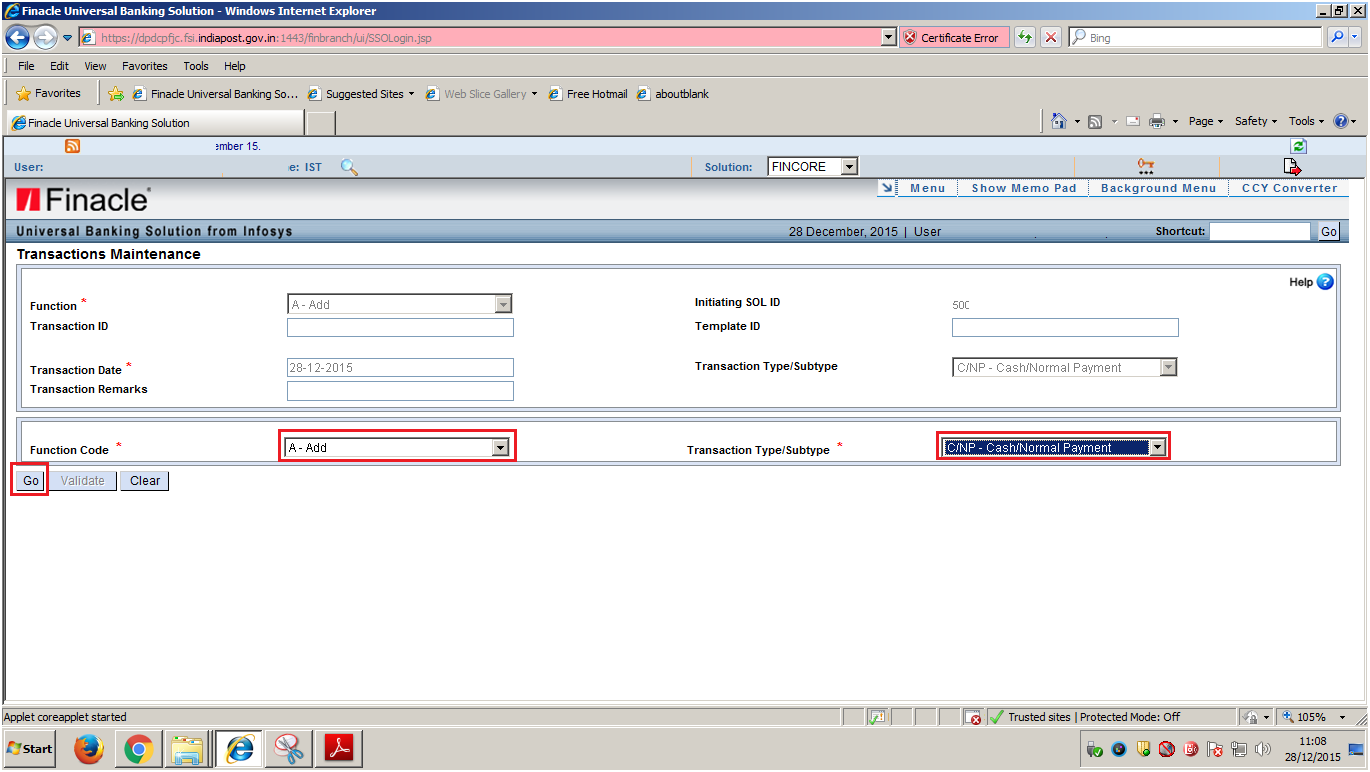Click the Bing search magnifier button

[1338, 38]
